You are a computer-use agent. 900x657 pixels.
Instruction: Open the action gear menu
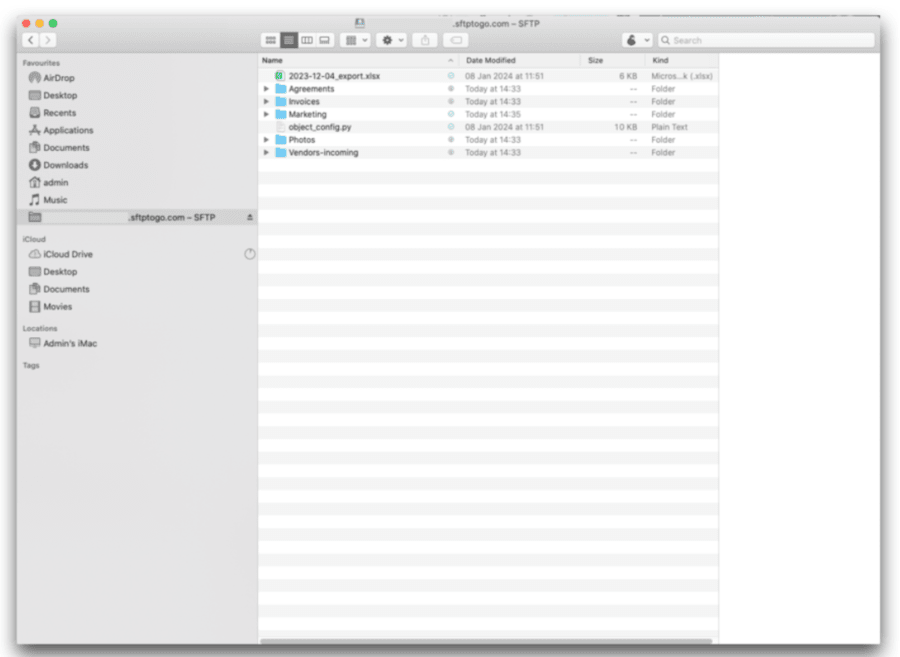coord(387,40)
